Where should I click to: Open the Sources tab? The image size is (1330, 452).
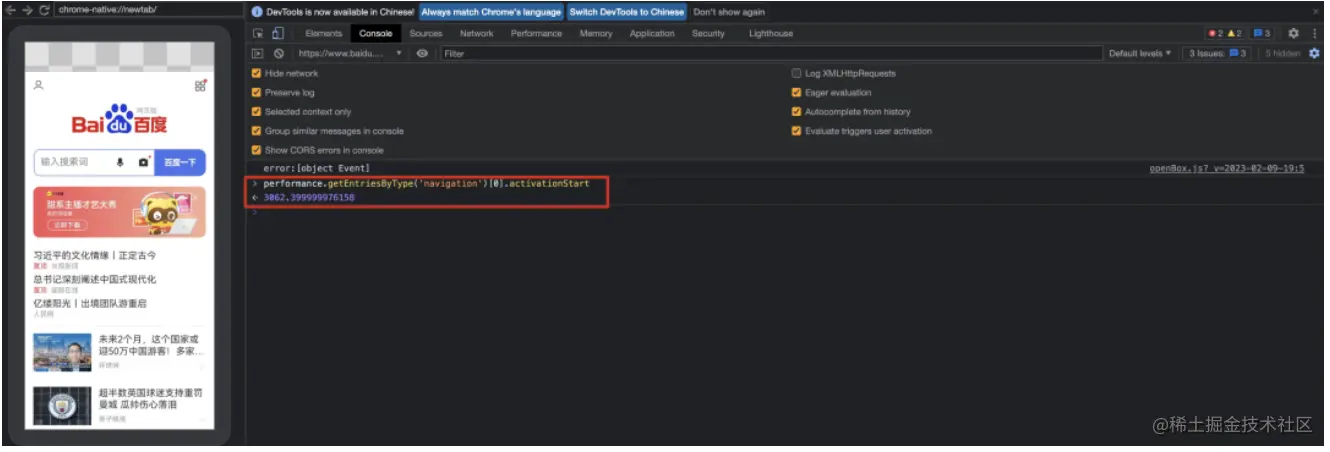[426, 33]
